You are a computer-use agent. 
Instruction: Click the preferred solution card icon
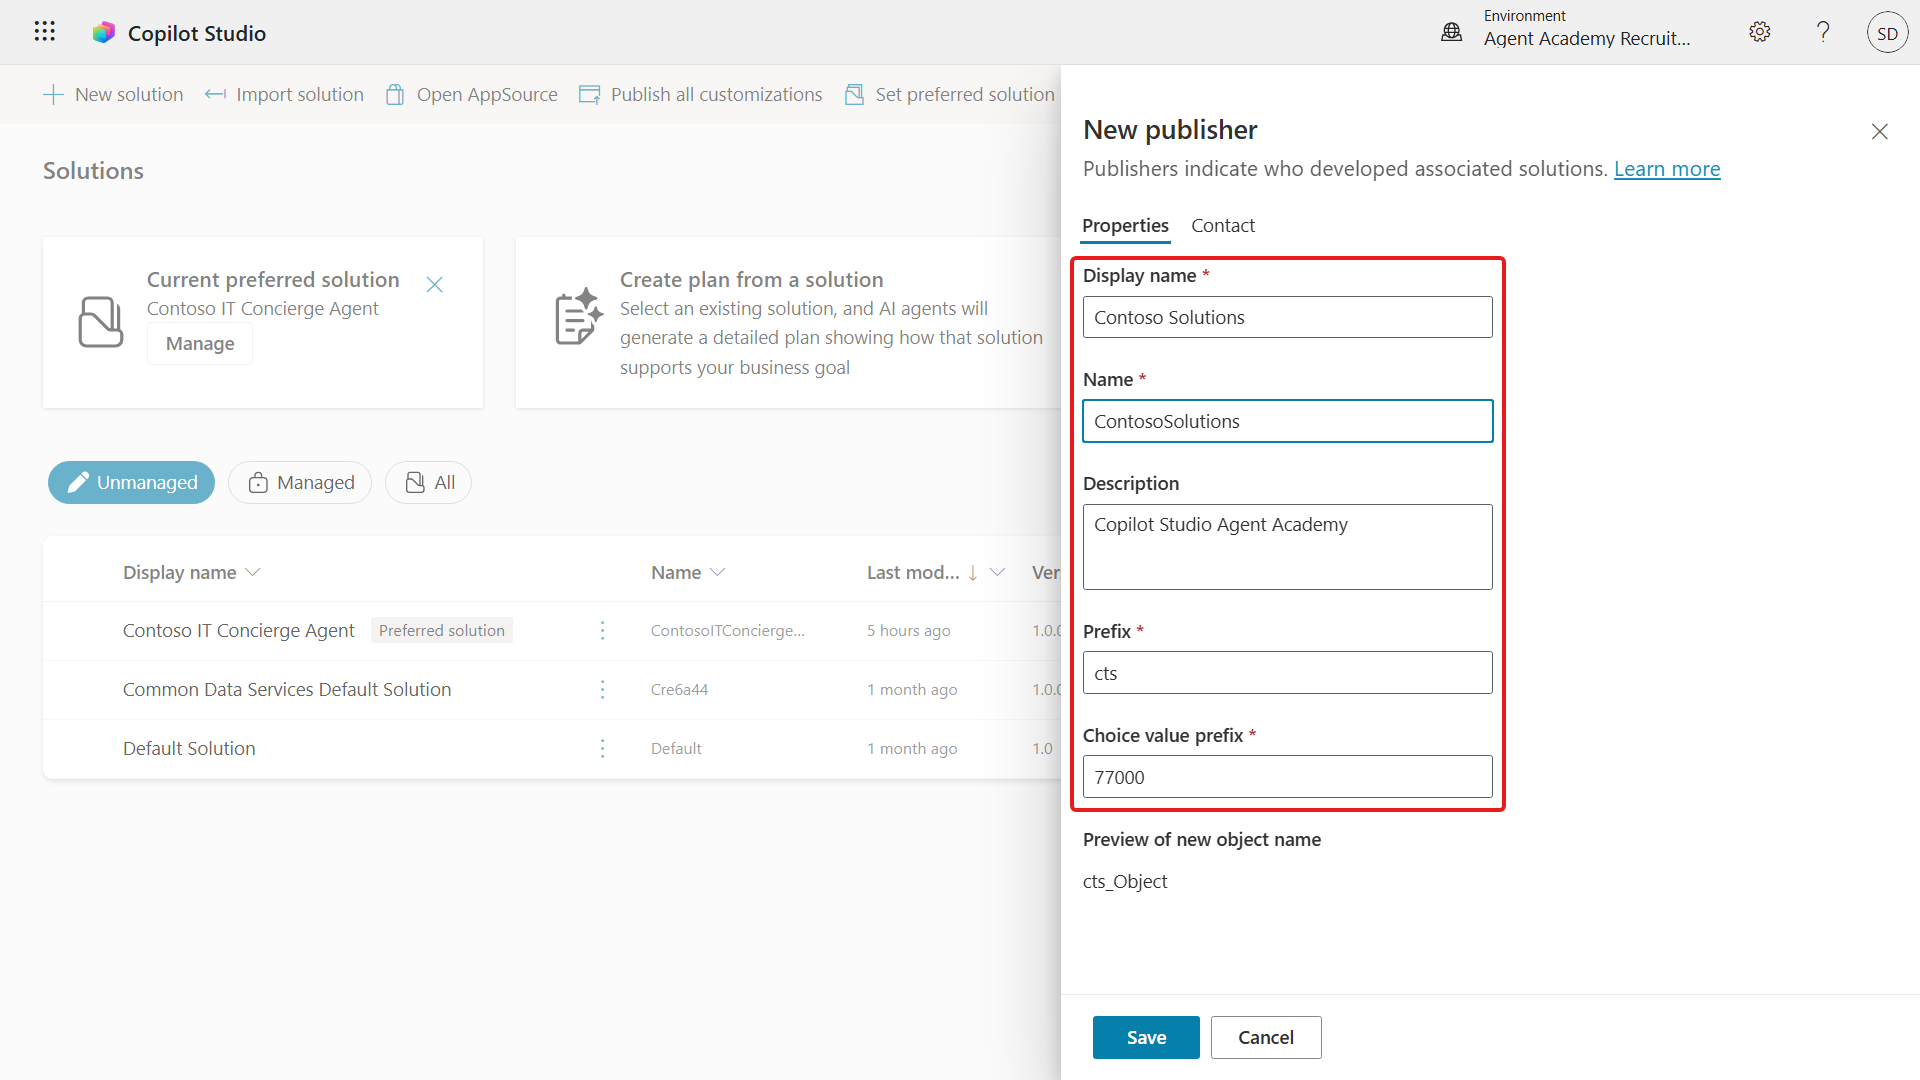coord(101,322)
